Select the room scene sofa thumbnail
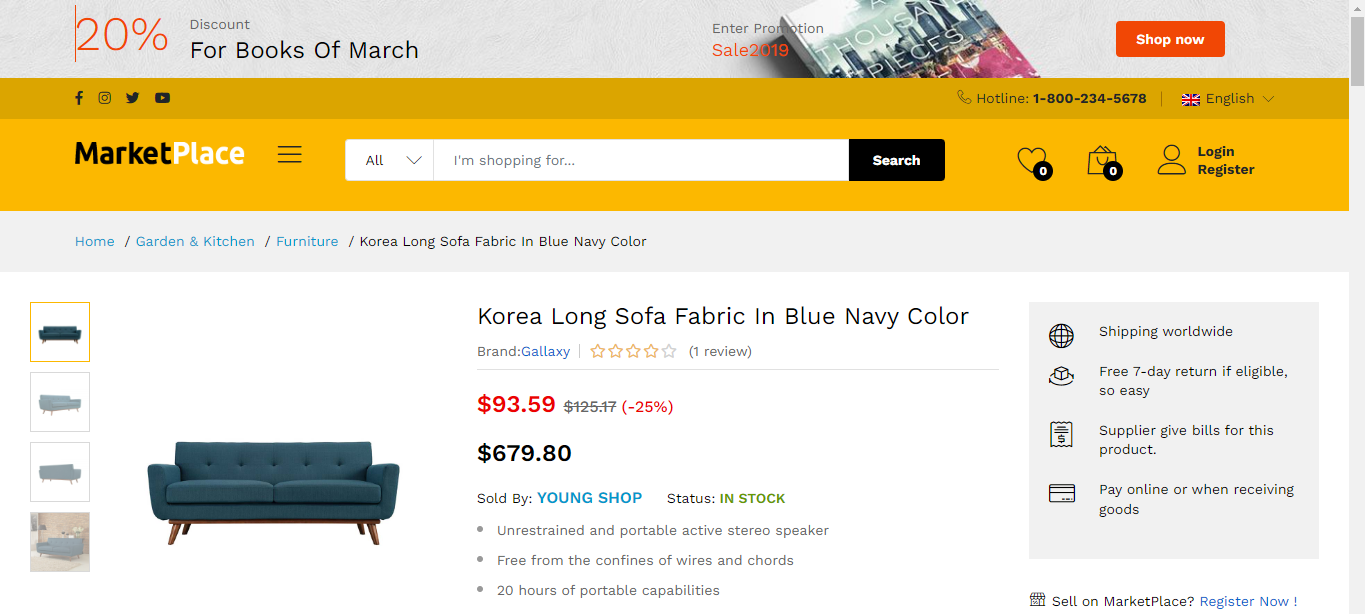1365x614 pixels. pos(60,542)
